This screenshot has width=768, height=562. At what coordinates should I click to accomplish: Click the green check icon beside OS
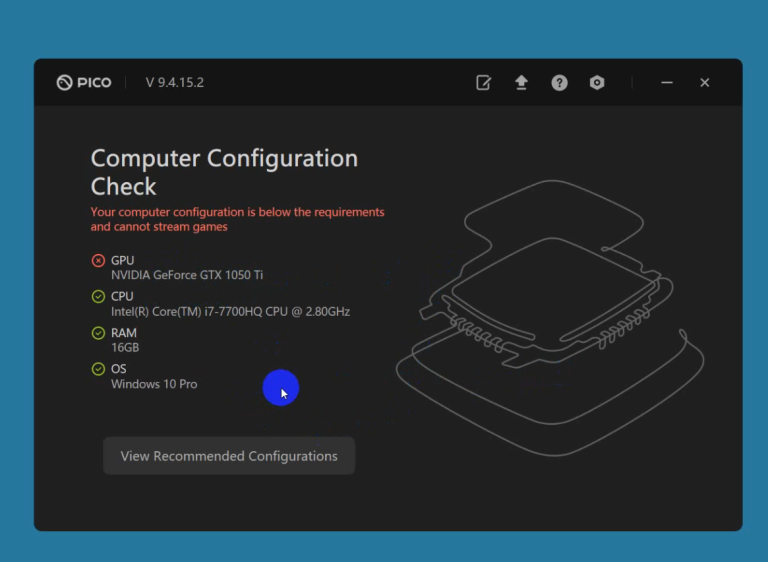point(98,369)
